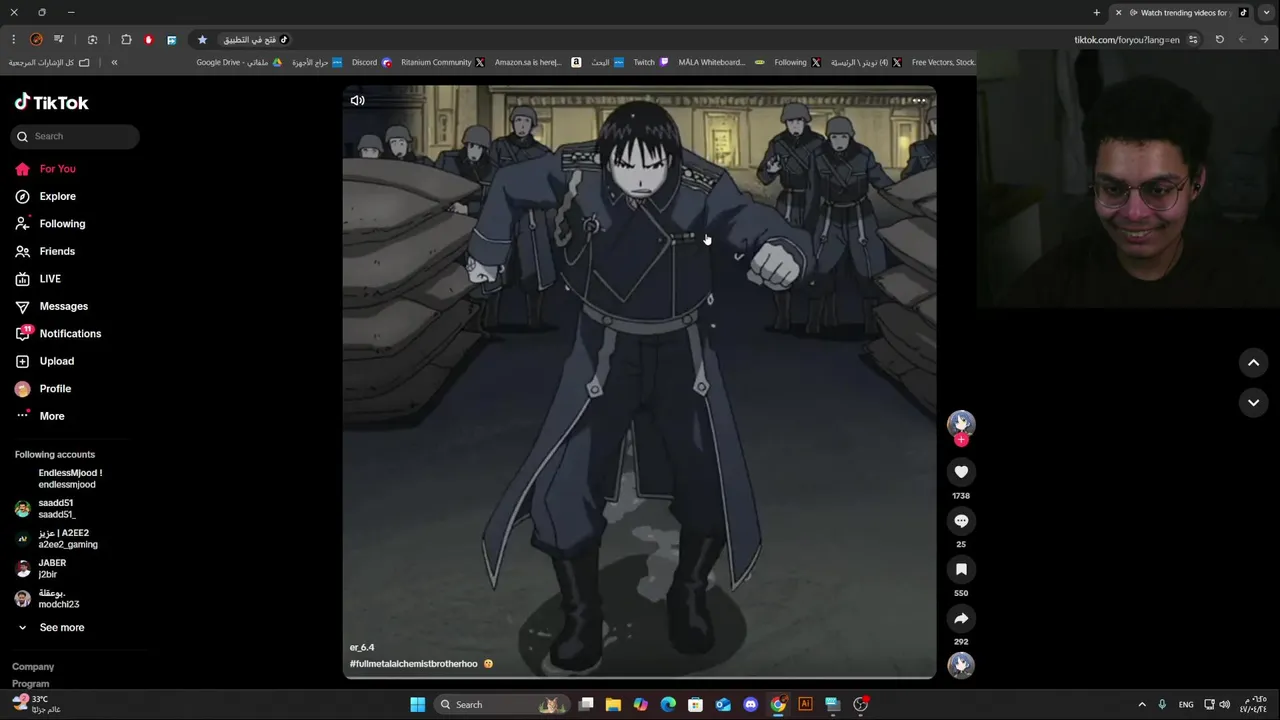Open the browser three-dot menu
Viewport: 1280px width, 720px height.
[13, 40]
